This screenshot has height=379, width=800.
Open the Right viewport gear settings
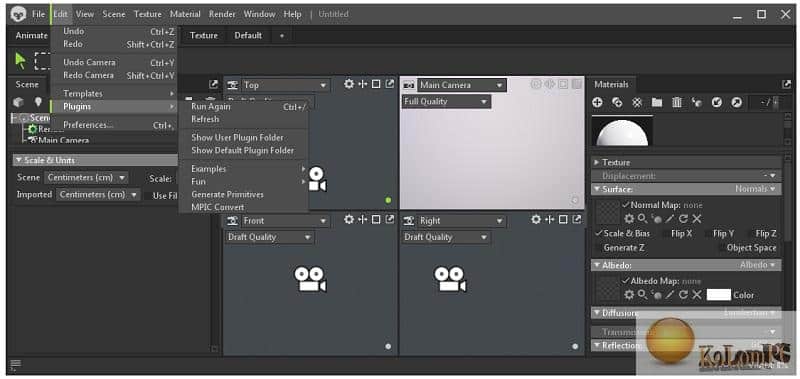[x=536, y=219]
